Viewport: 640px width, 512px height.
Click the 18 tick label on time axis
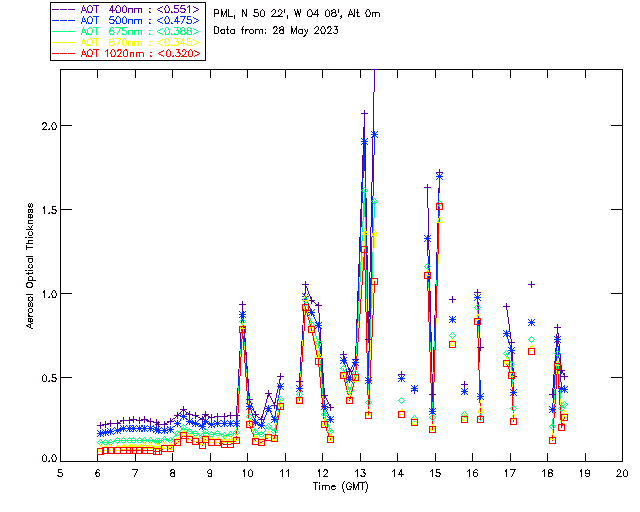(547, 473)
